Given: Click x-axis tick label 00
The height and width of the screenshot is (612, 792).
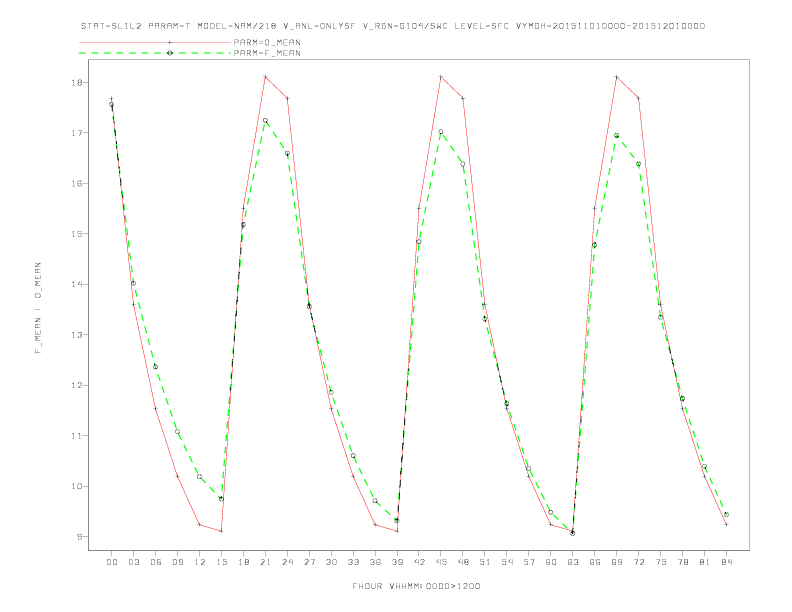Looking at the screenshot, I should tap(112, 562).
